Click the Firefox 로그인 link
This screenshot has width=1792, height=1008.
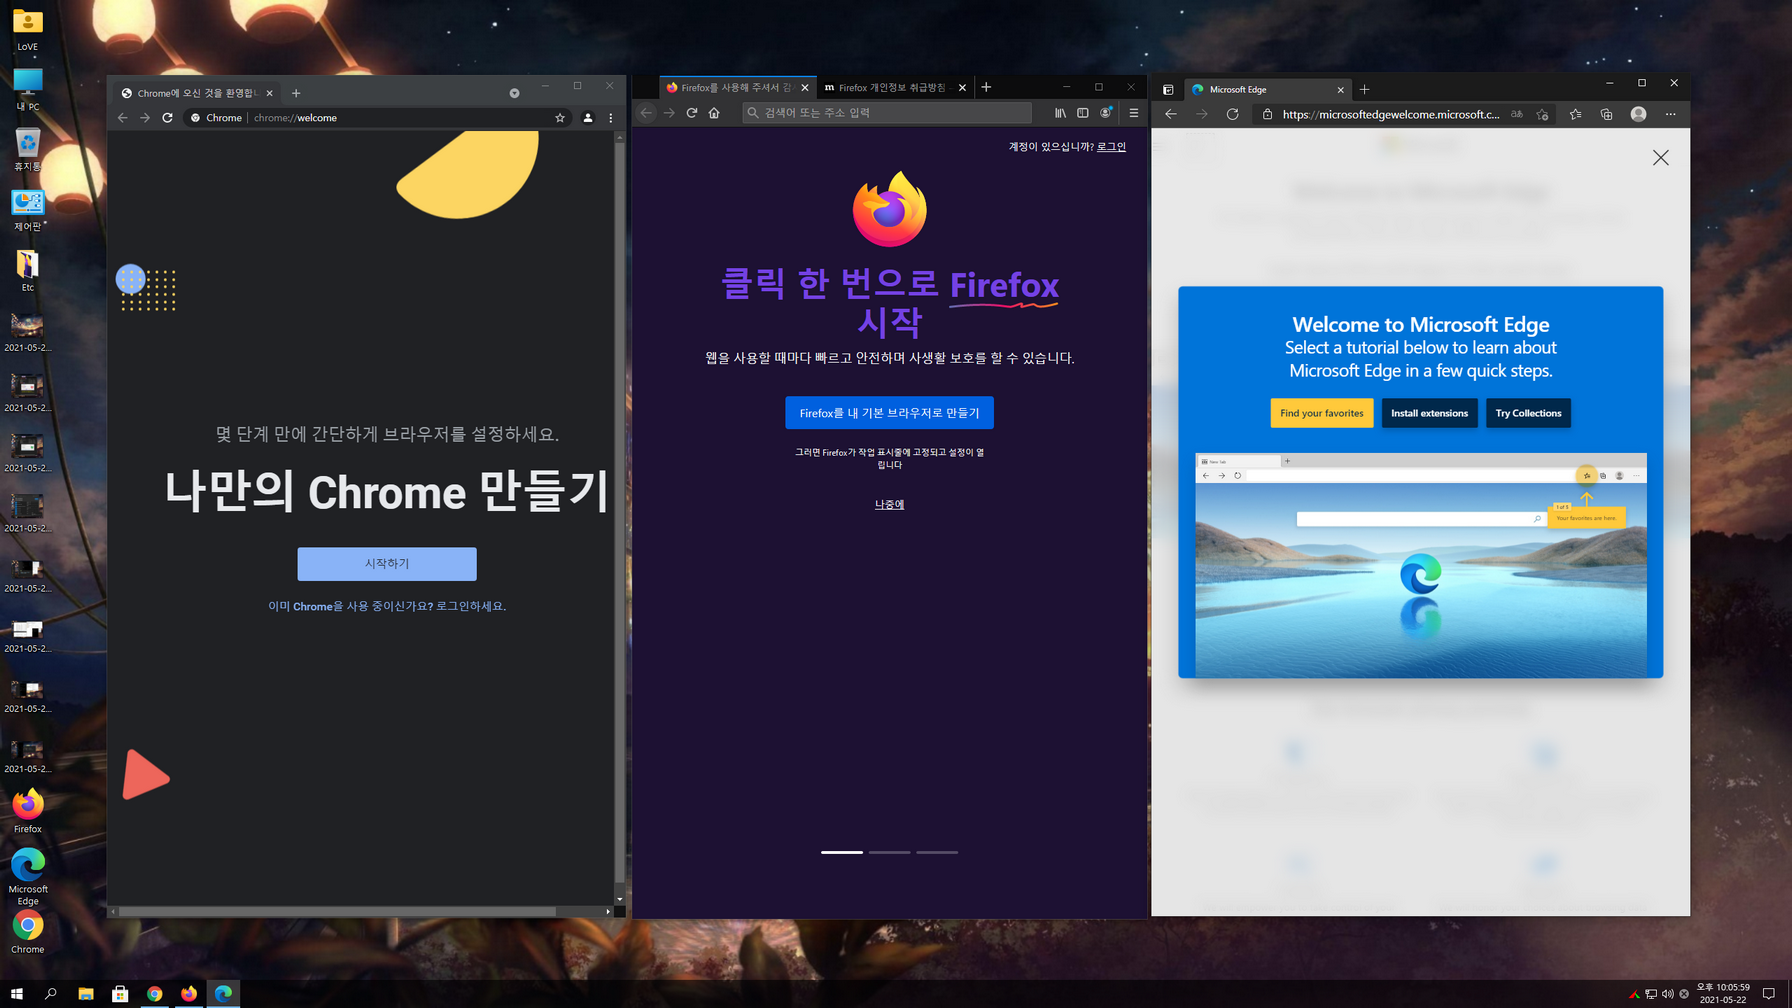point(1111,147)
